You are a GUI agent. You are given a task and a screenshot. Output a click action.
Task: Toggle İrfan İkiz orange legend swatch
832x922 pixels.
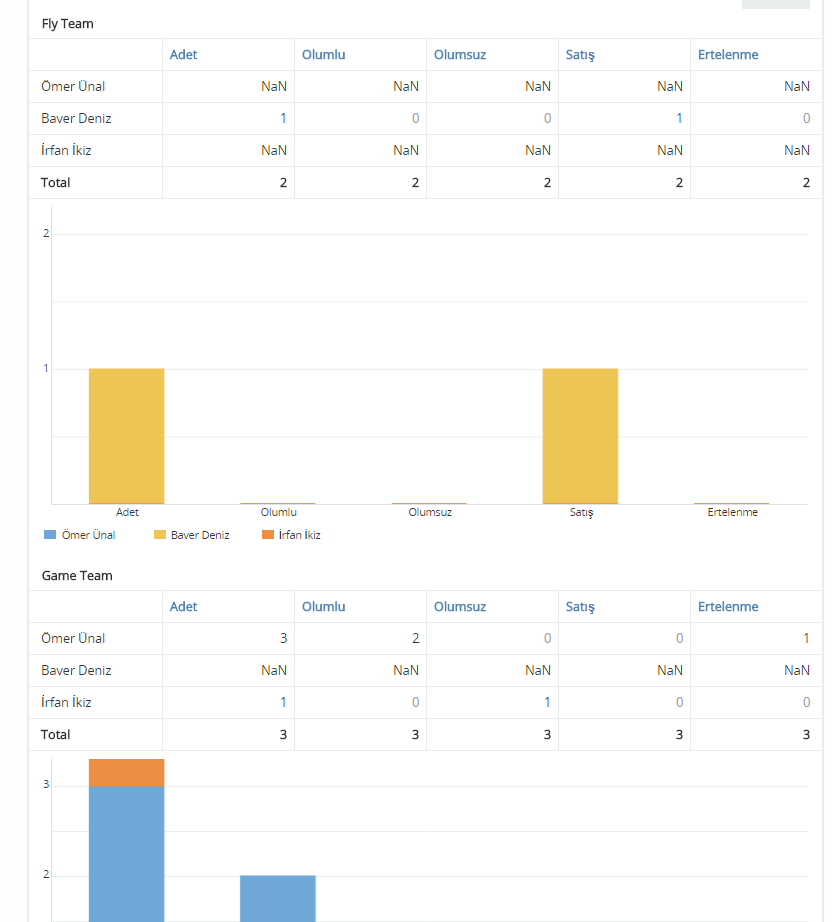(x=268, y=535)
